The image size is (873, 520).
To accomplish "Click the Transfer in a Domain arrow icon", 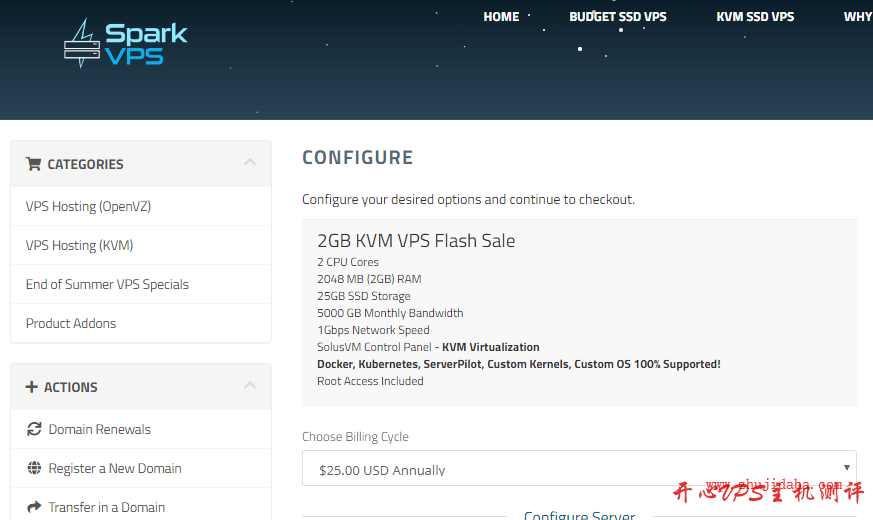I will pyautogui.click(x=34, y=507).
